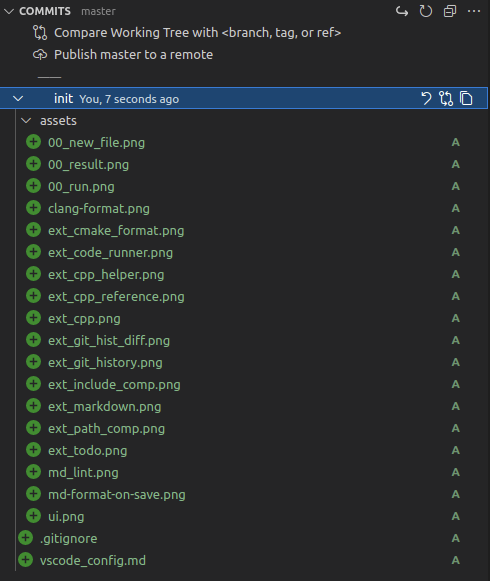The width and height of the screenshot is (490, 581).
Task: Click the collapse all icon in Commits header
Action: (x=450, y=11)
